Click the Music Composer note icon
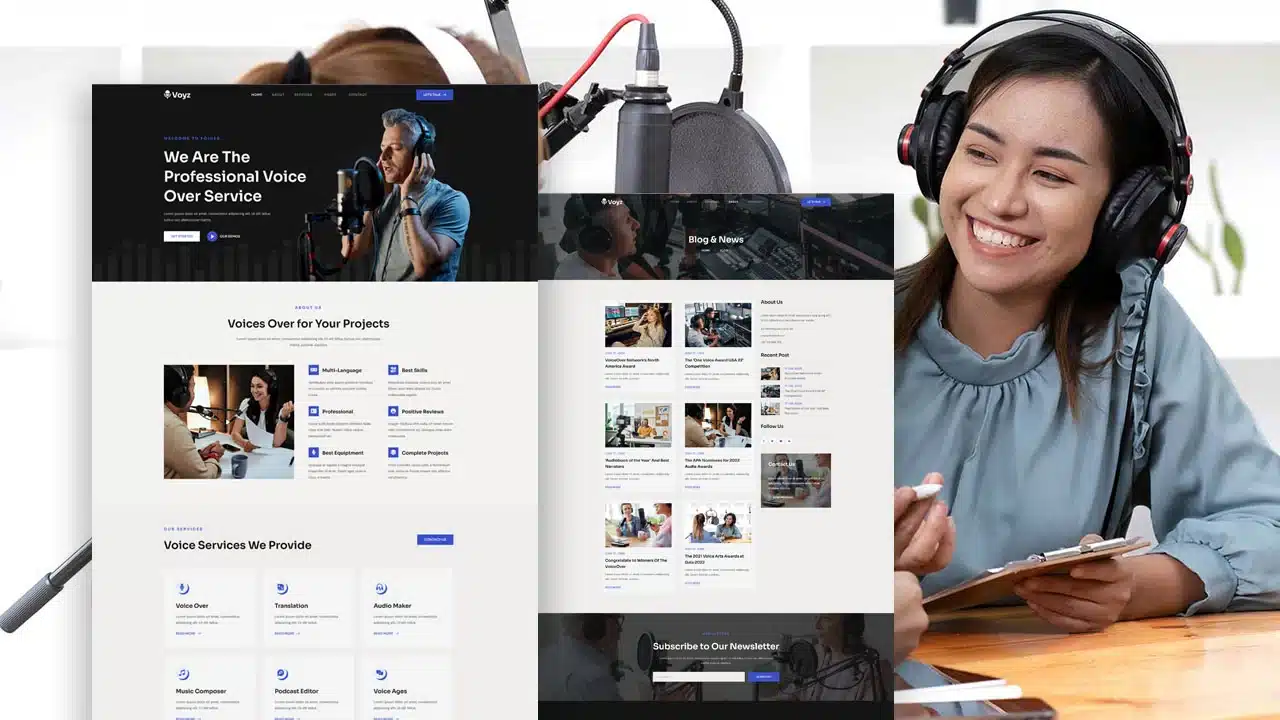 click(x=183, y=673)
